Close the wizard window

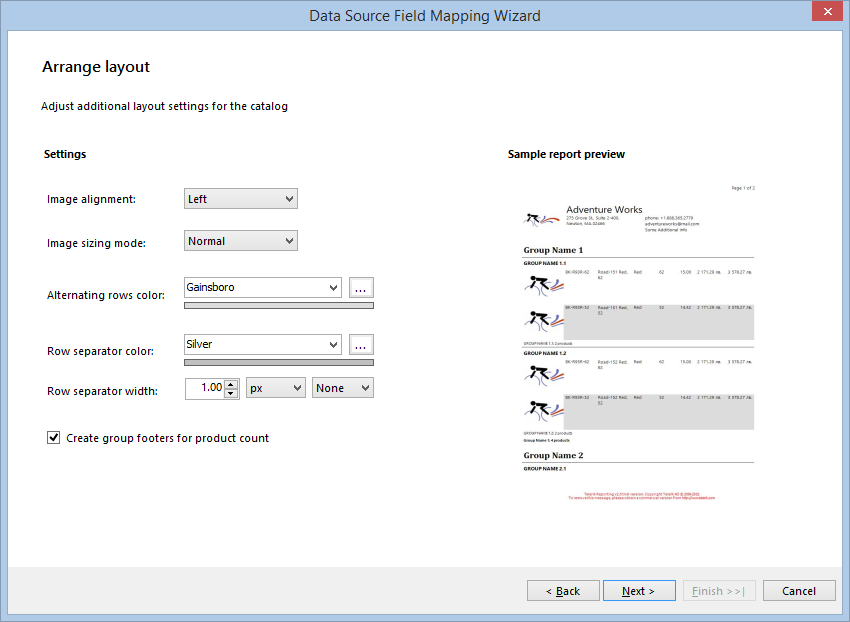[829, 11]
